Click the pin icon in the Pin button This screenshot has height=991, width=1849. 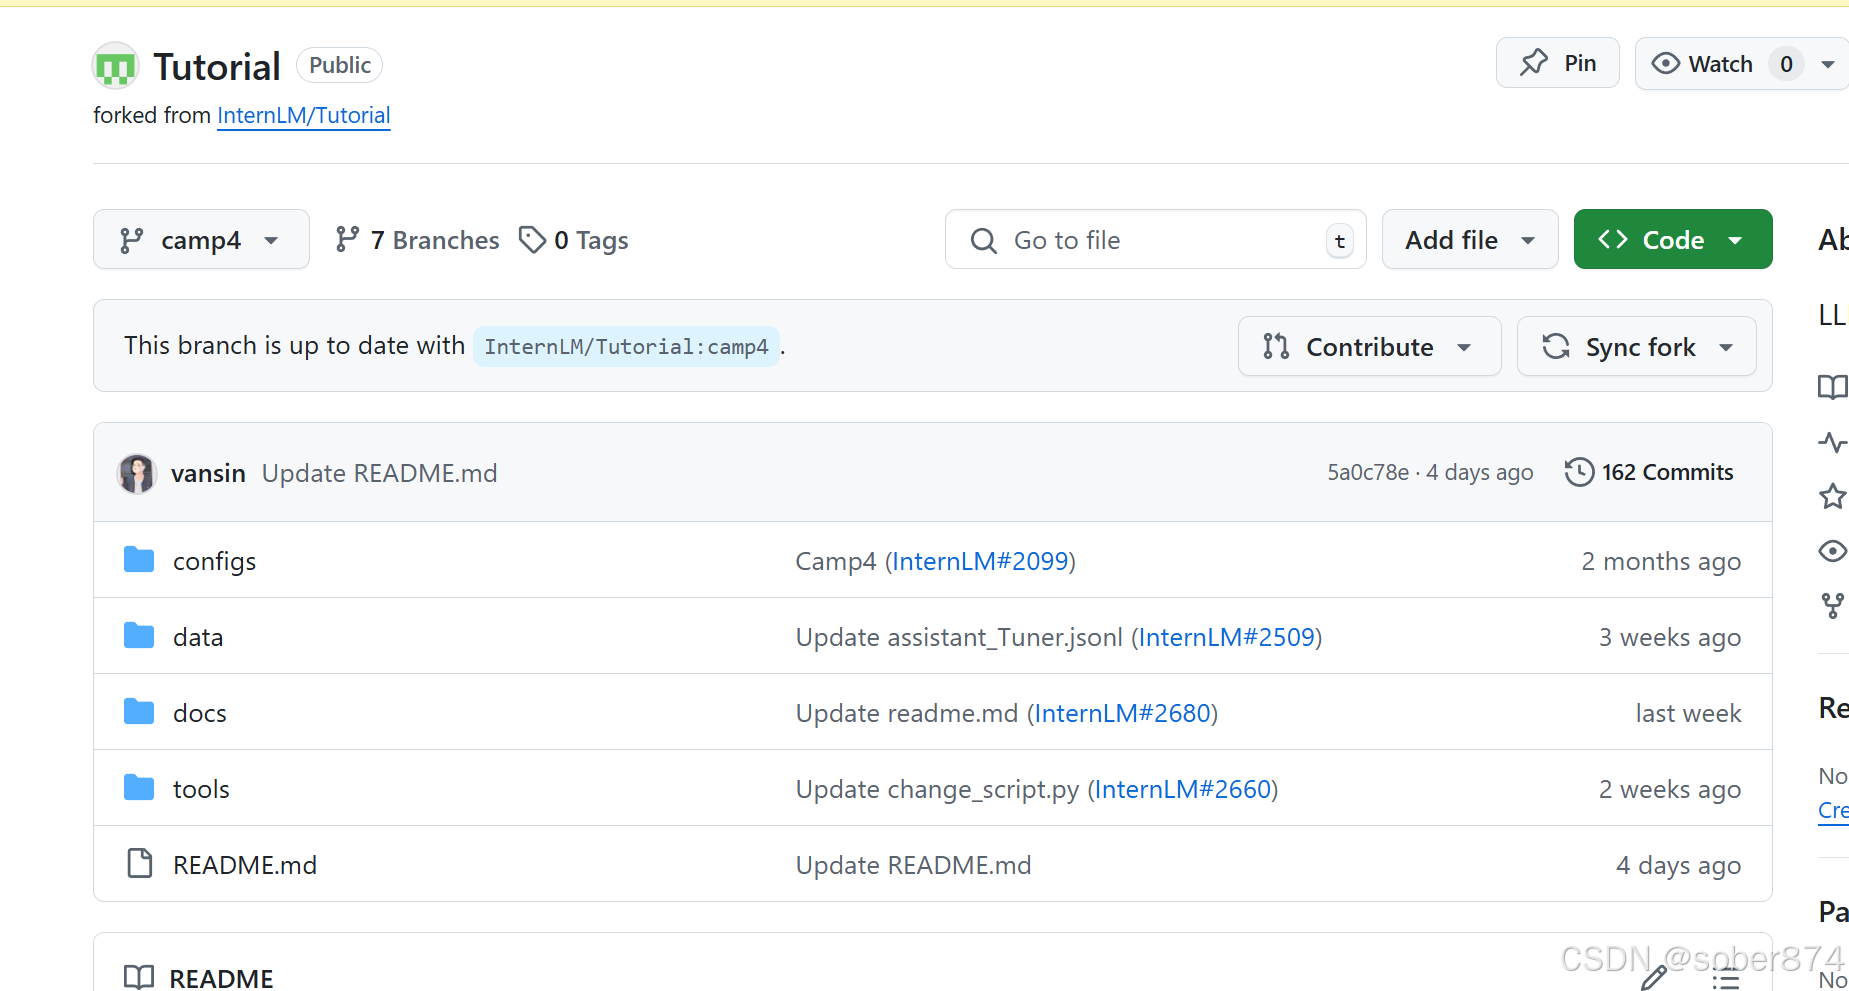[1534, 62]
